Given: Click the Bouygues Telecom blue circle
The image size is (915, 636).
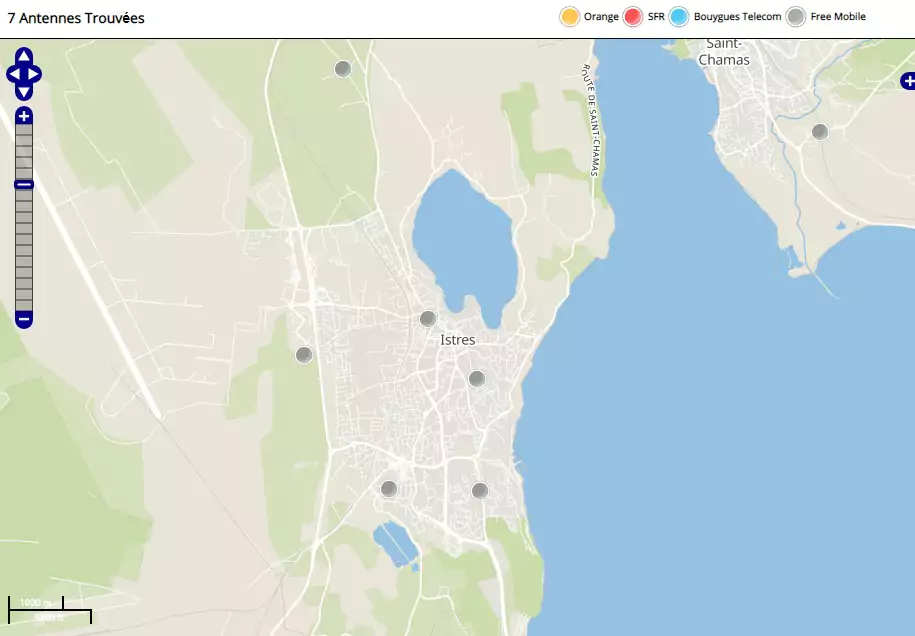Looking at the screenshot, I should click(679, 17).
